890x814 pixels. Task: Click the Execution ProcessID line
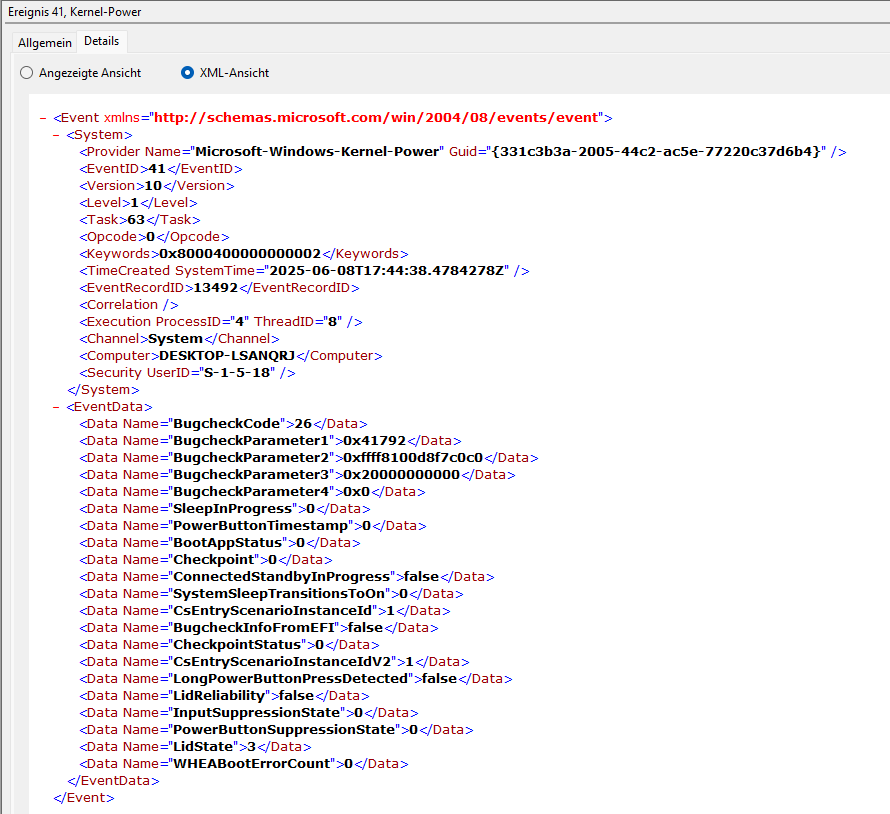coord(221,322)
